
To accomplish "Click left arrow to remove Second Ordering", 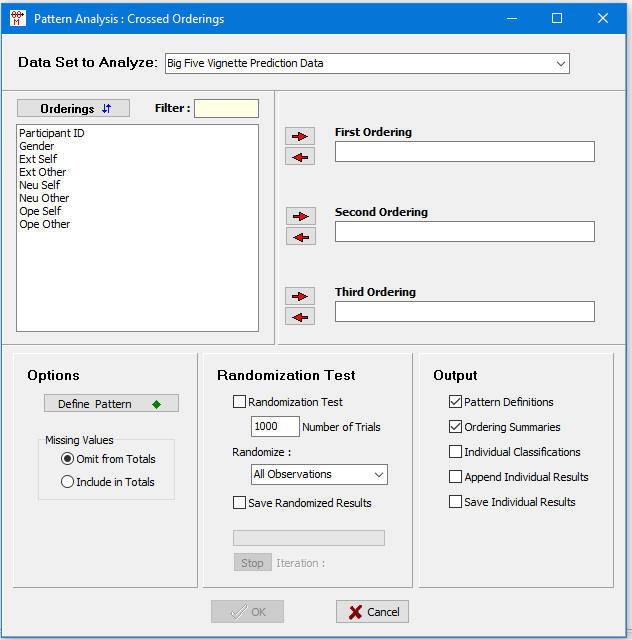I will click(x=299, y=237).
